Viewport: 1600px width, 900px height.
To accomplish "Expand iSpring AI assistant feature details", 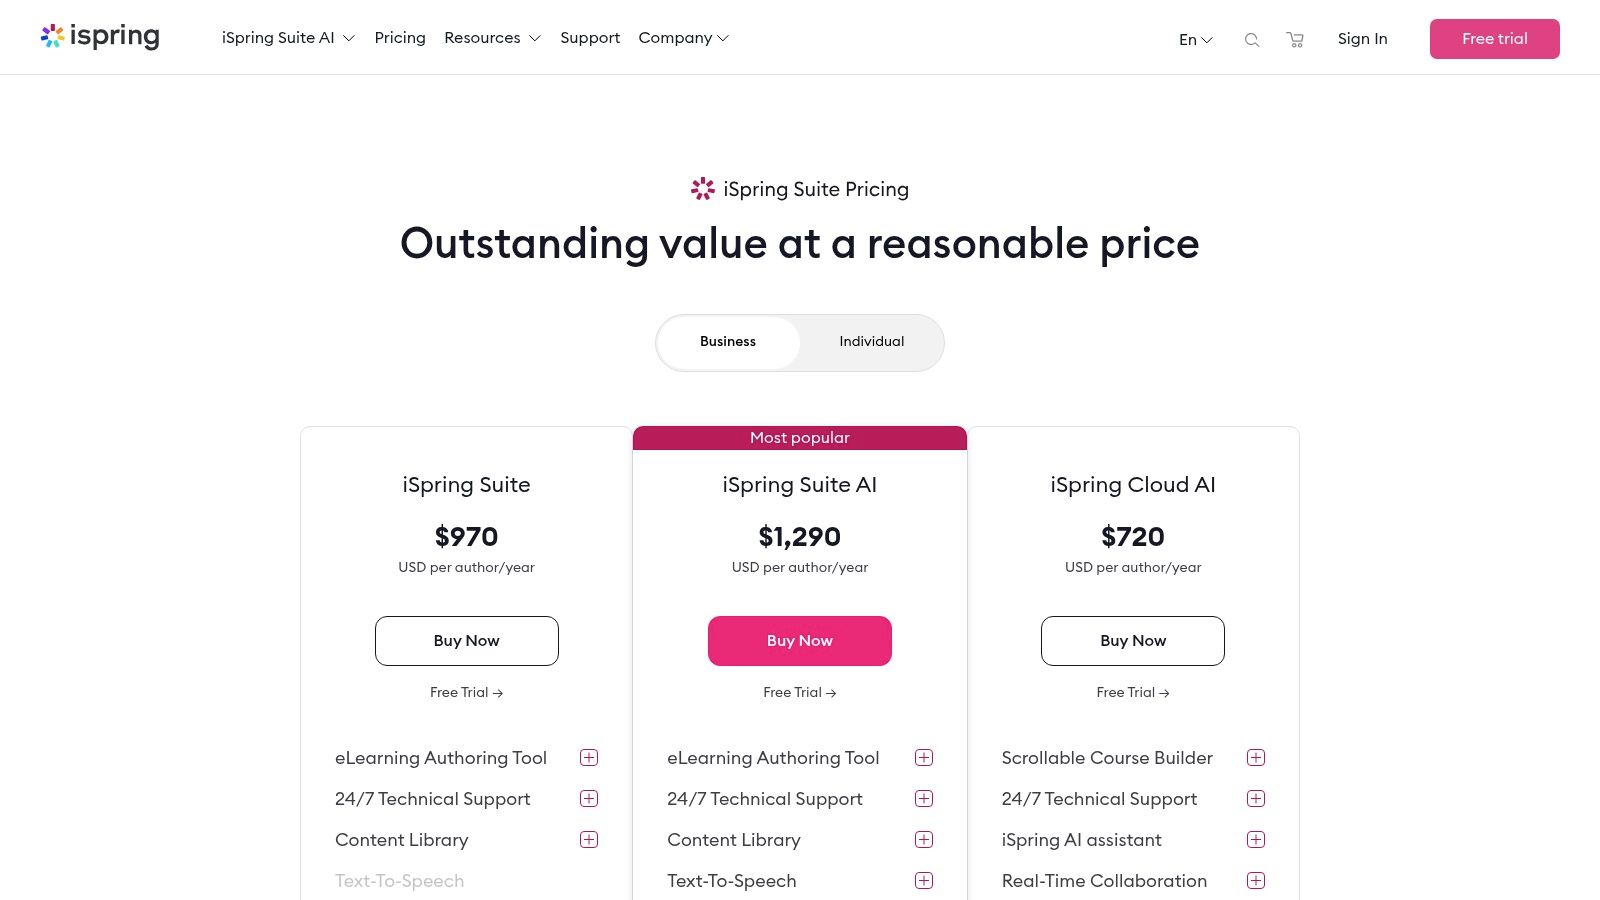I will pos(1256,840).
